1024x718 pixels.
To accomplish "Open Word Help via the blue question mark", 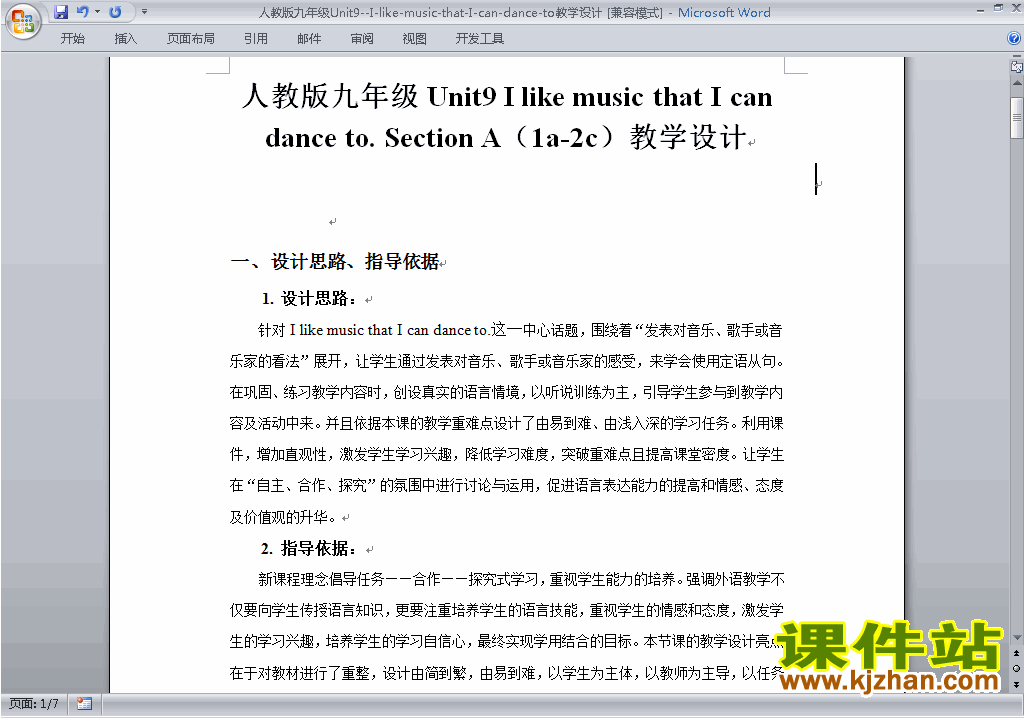I will tap(1014, 38).
